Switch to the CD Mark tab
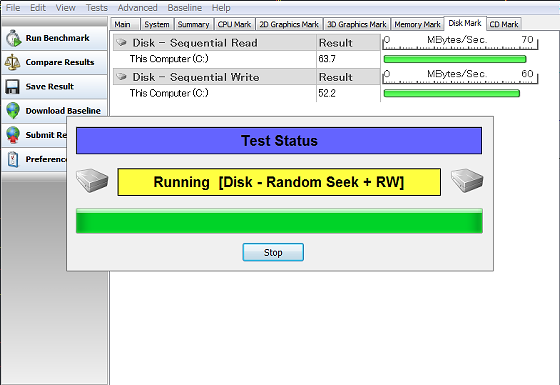The width and height of the screenshot is (560, 385). [504, 24]
